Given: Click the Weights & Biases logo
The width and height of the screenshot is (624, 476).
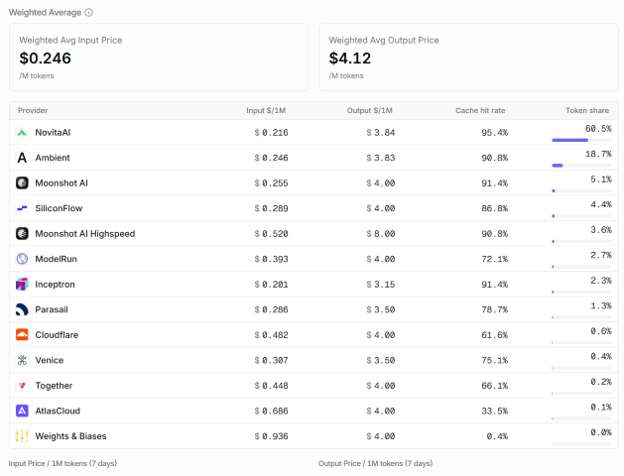Looking at the screenshot, I should click(22, 436).
